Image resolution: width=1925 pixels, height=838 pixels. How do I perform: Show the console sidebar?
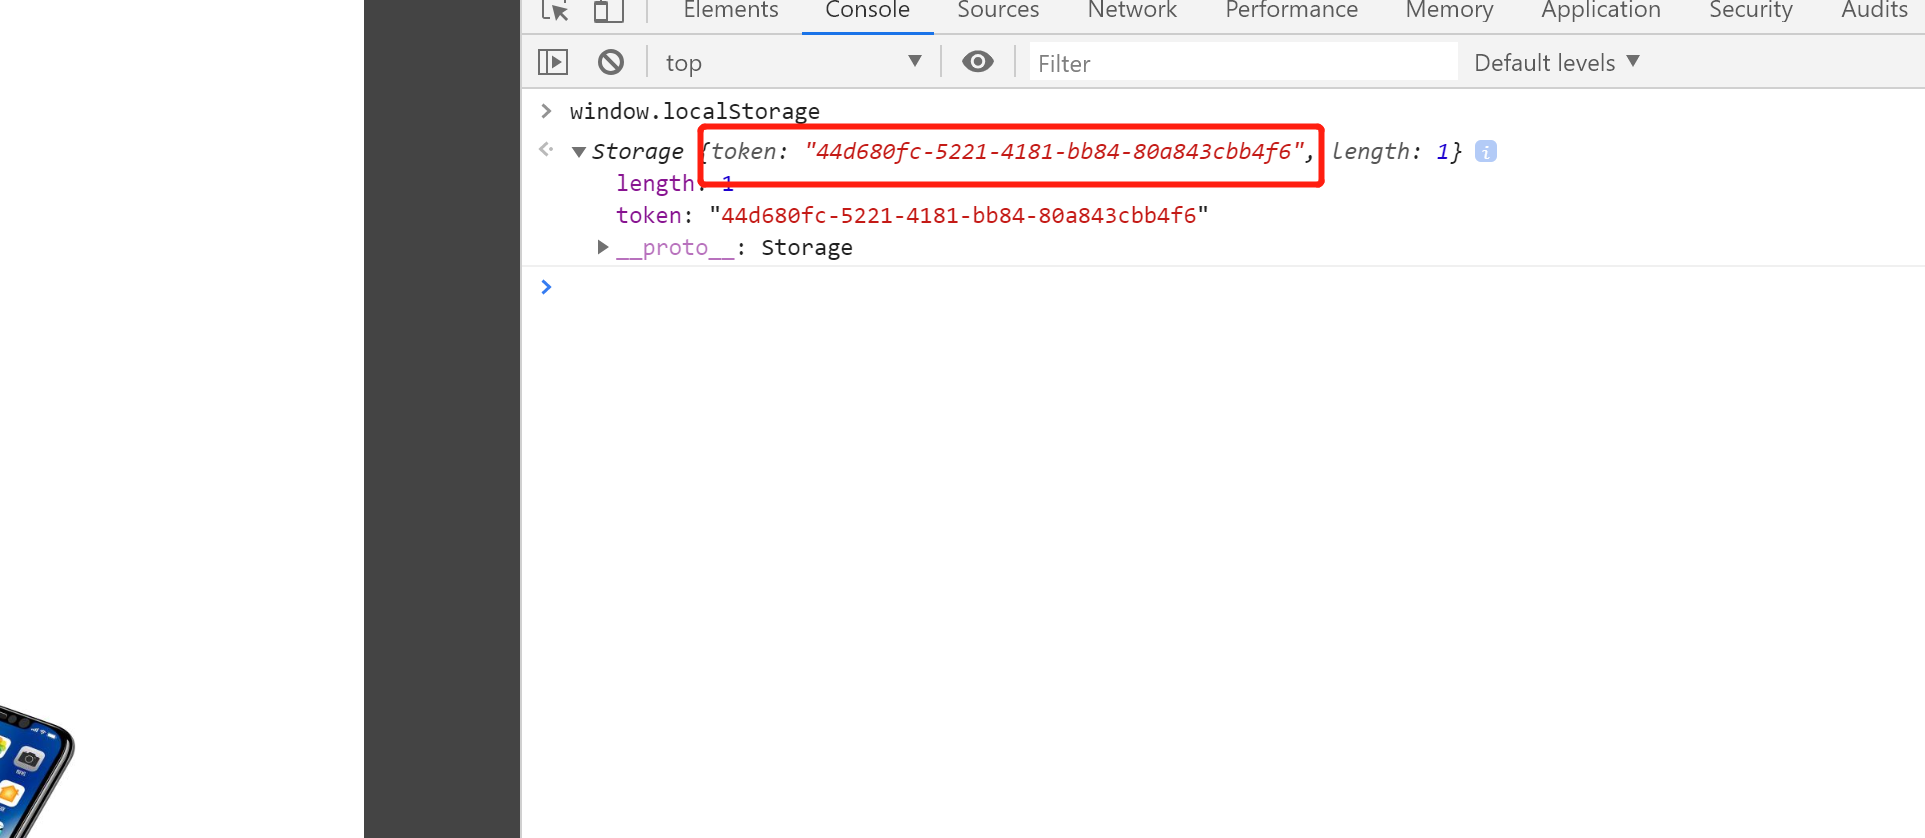[x=553, y=62]
